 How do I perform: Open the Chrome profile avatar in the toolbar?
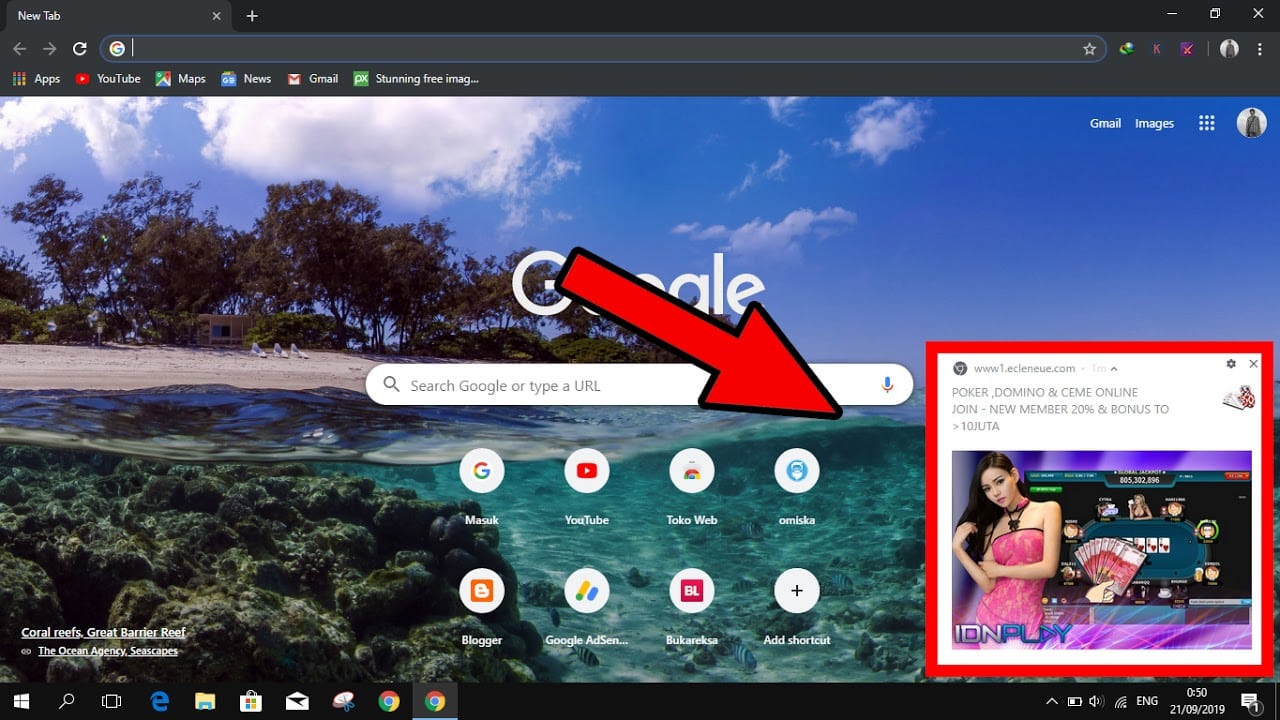[x=1229, y=49]
